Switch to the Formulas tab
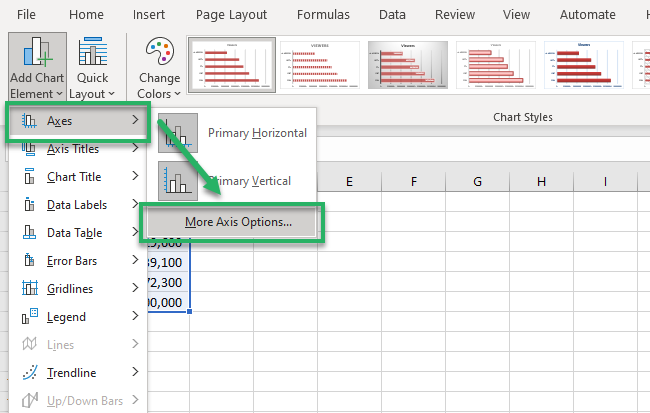The image size is (650, 413). point(324,15)
